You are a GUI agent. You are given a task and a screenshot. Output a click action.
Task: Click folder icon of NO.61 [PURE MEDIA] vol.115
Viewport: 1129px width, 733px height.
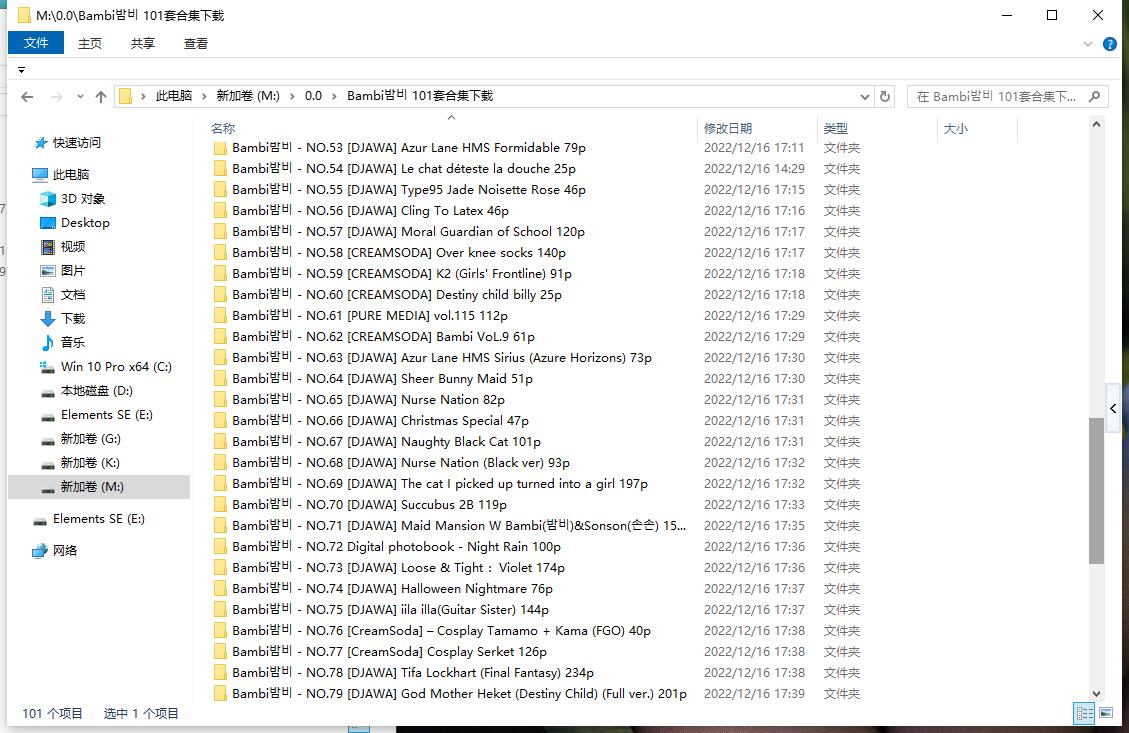pyautogui.click(x=220, y=315)
